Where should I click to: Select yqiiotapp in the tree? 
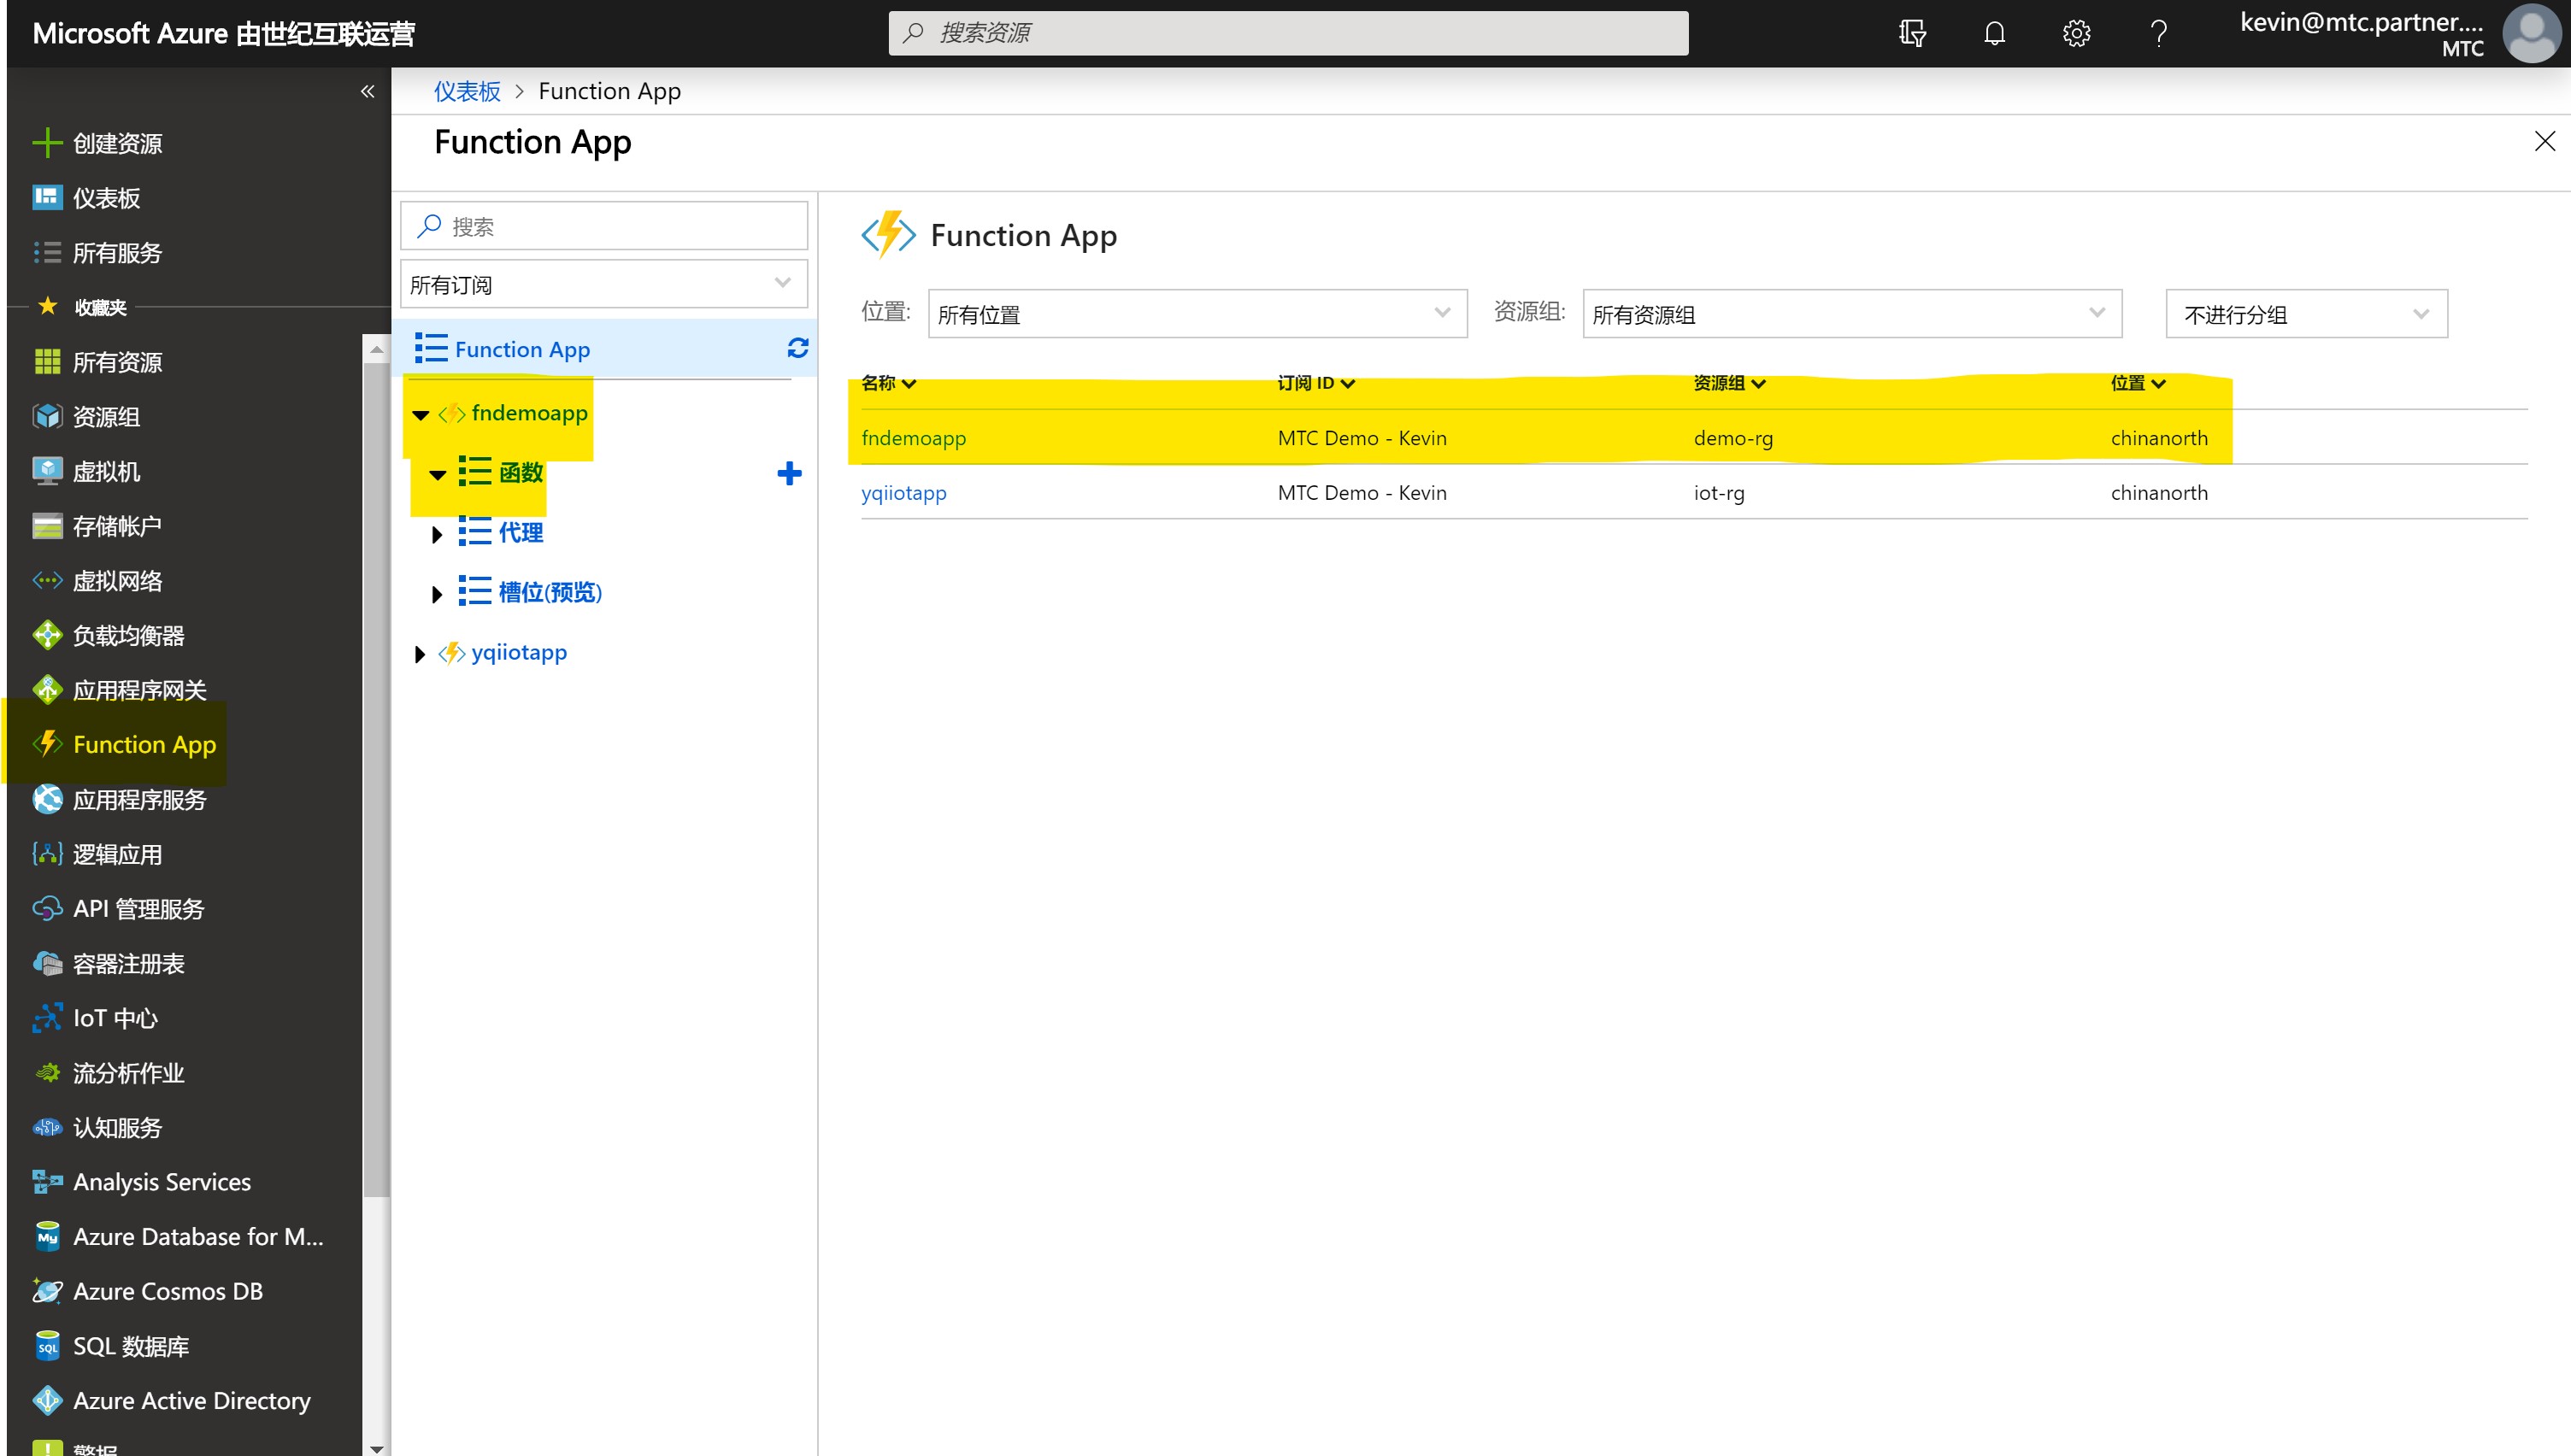pos(519,652)
